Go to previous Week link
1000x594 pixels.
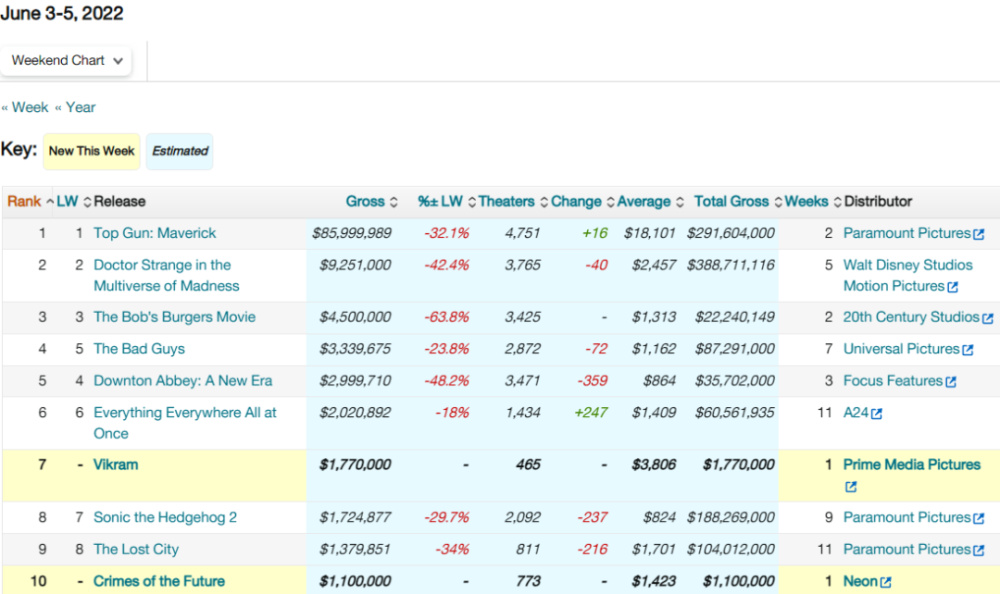[x=25, y=107]
